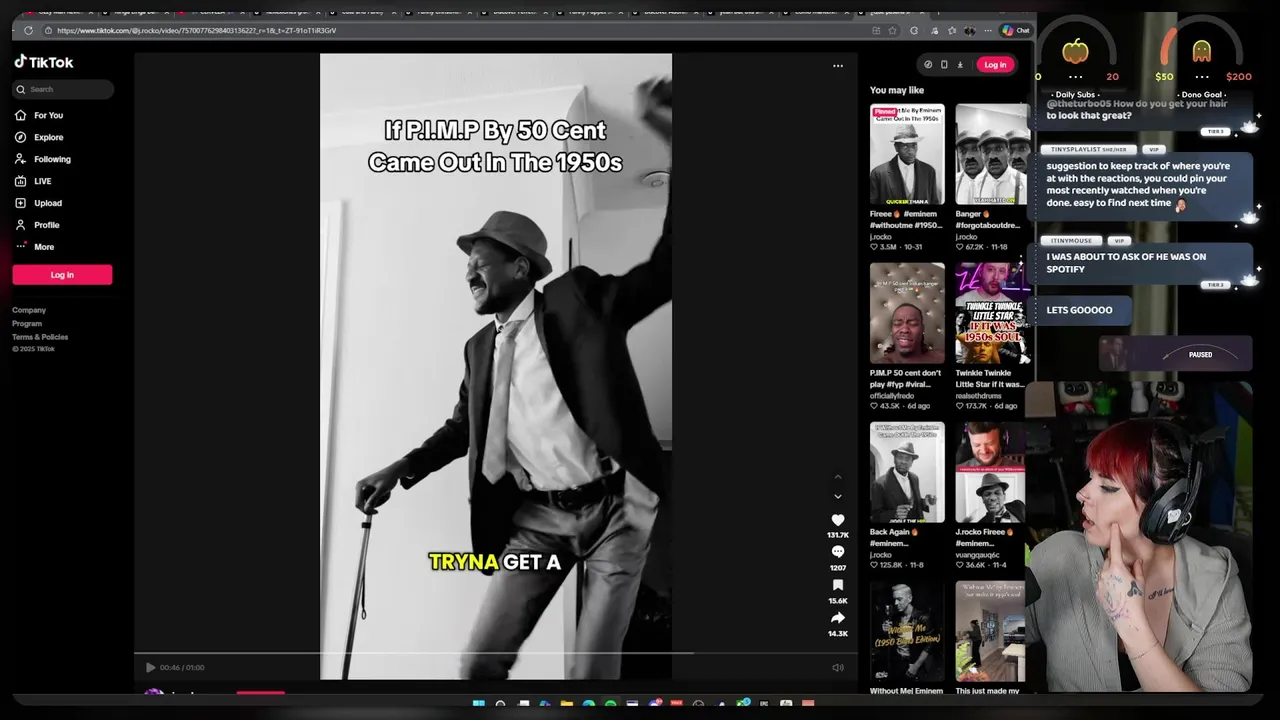The image size is (1280, 720).
Task: Click the 'You may like' heading
Action: (897, 90)
